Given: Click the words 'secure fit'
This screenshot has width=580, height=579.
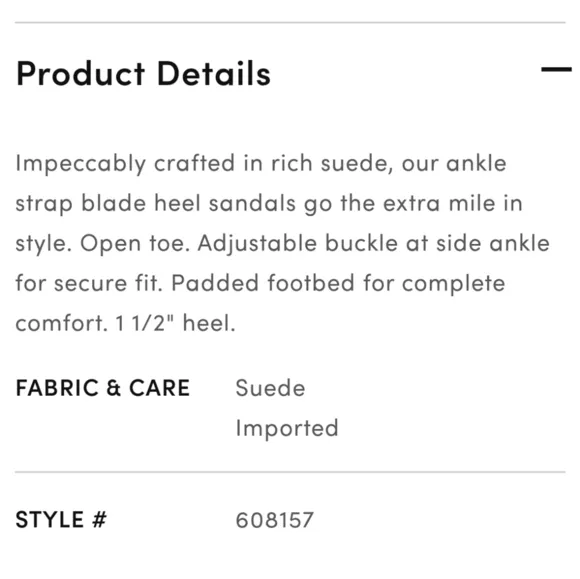Looking at the screenshot, I should [108, 283].
